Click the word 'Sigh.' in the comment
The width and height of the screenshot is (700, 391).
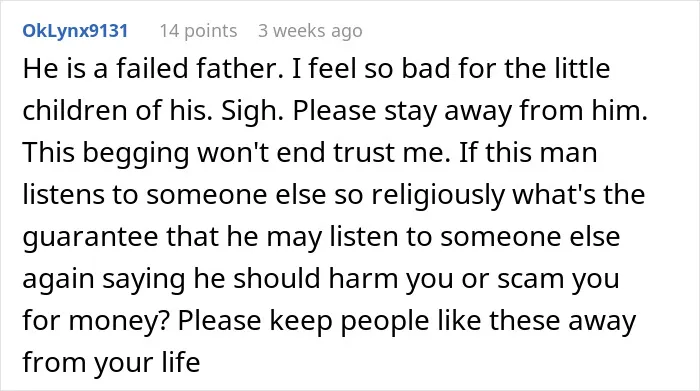[x=252, y=111]
